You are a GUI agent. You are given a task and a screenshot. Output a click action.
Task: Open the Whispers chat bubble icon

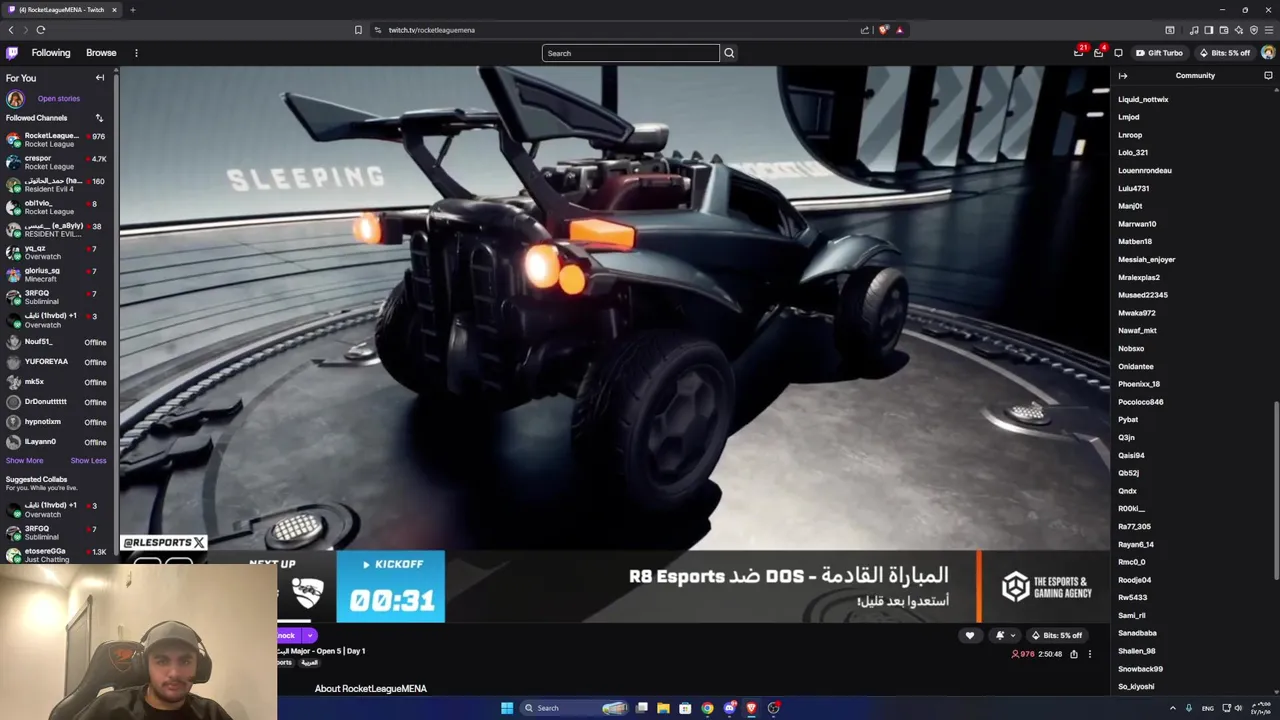click(1118, 53)
